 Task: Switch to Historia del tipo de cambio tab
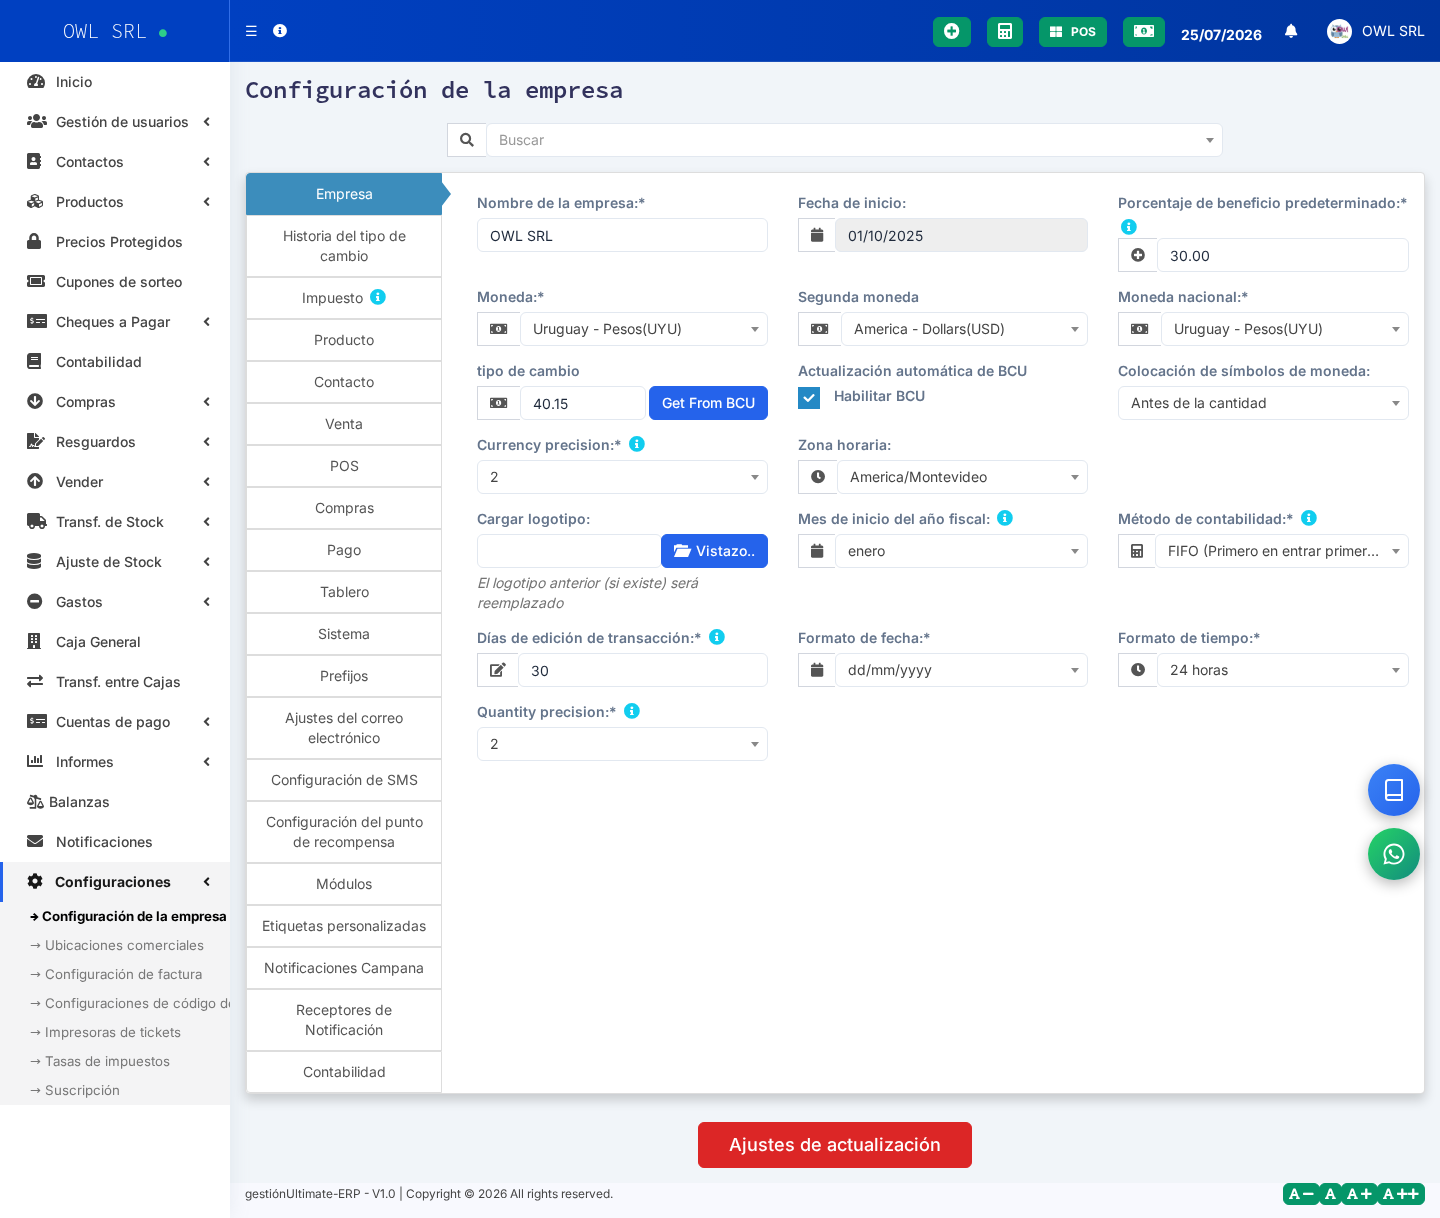pyautogui.click(x=344, y=246)
